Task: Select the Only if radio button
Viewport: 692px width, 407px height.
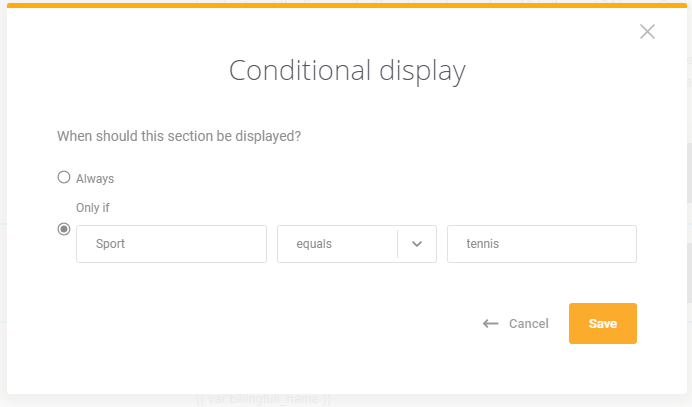Action: coord(64,229)
